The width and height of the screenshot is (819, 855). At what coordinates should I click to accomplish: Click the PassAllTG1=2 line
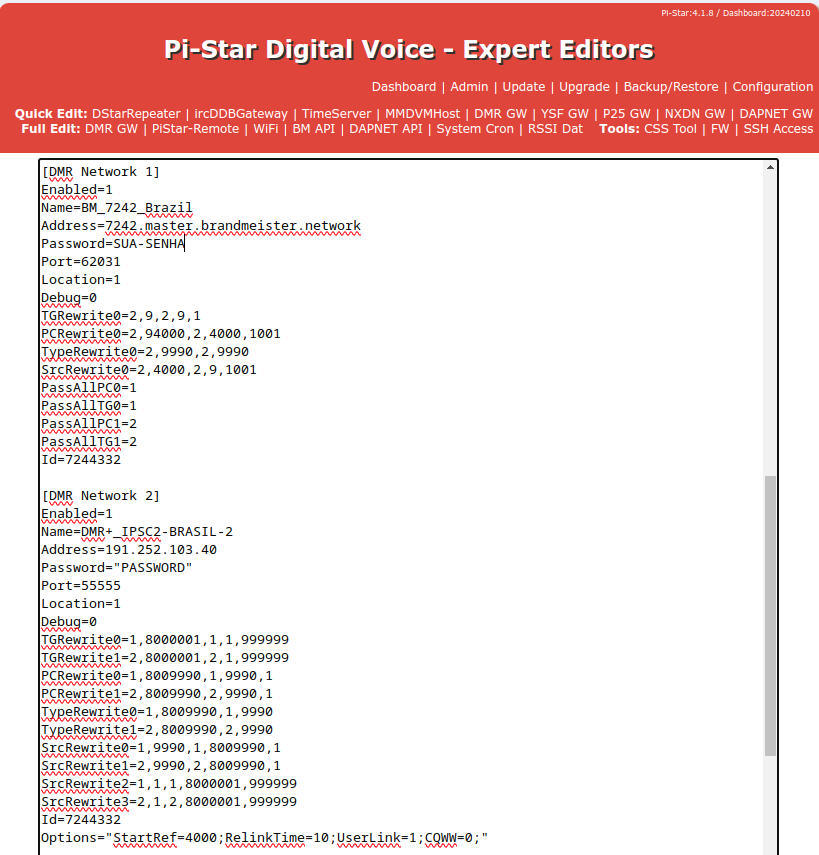[x=89, y=442]
